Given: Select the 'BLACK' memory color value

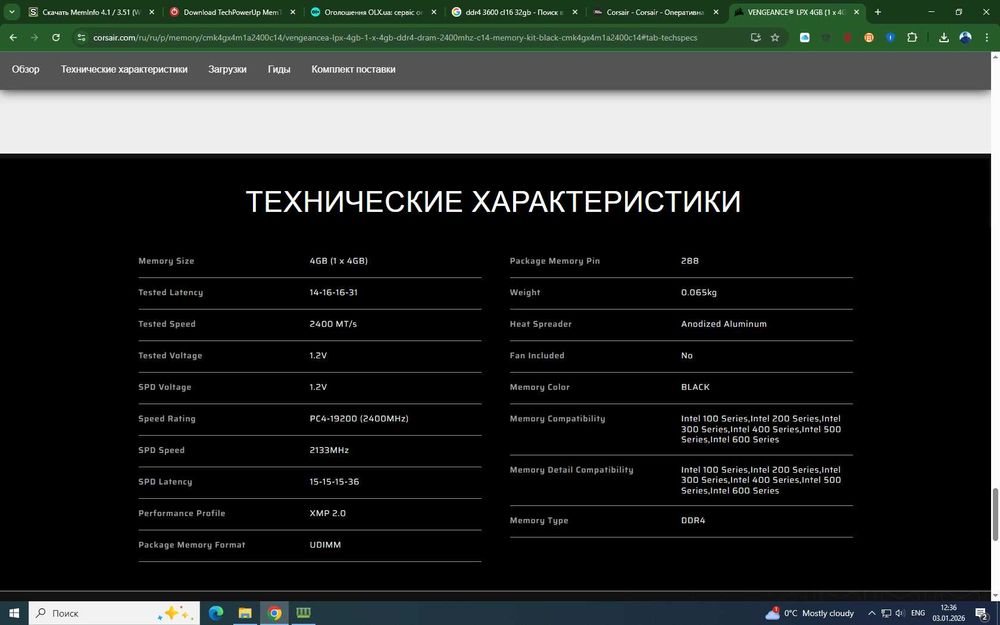Looking at the screenshot, I should pos(695,387).
